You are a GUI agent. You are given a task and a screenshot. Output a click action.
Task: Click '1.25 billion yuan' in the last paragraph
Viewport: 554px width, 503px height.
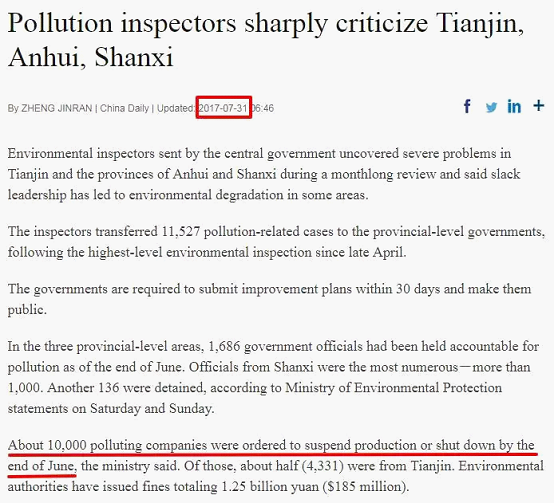270,487
